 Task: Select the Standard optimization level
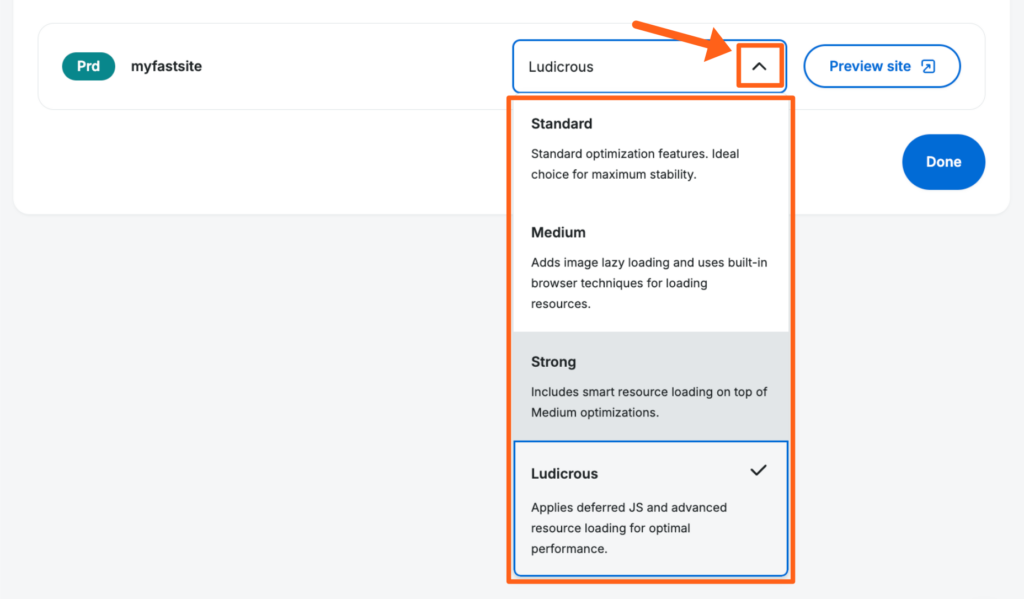coord(650,148)
